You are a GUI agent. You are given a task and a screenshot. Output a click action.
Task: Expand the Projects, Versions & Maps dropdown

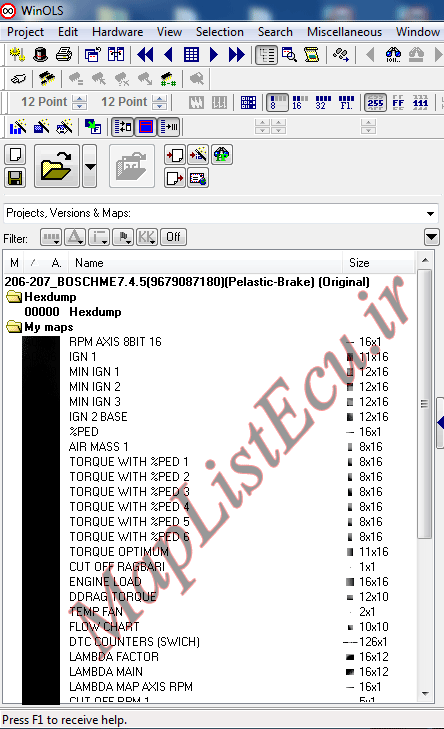431,213
